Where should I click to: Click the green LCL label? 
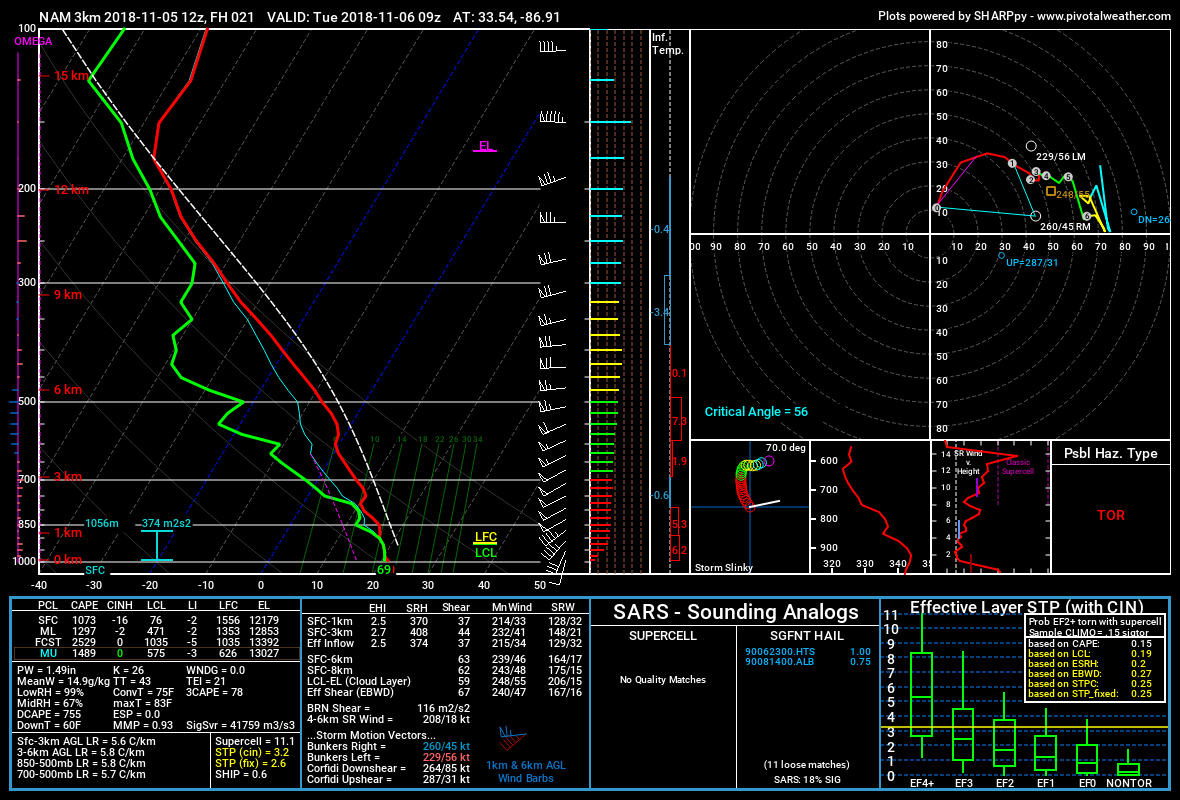[x=486, y=552]
